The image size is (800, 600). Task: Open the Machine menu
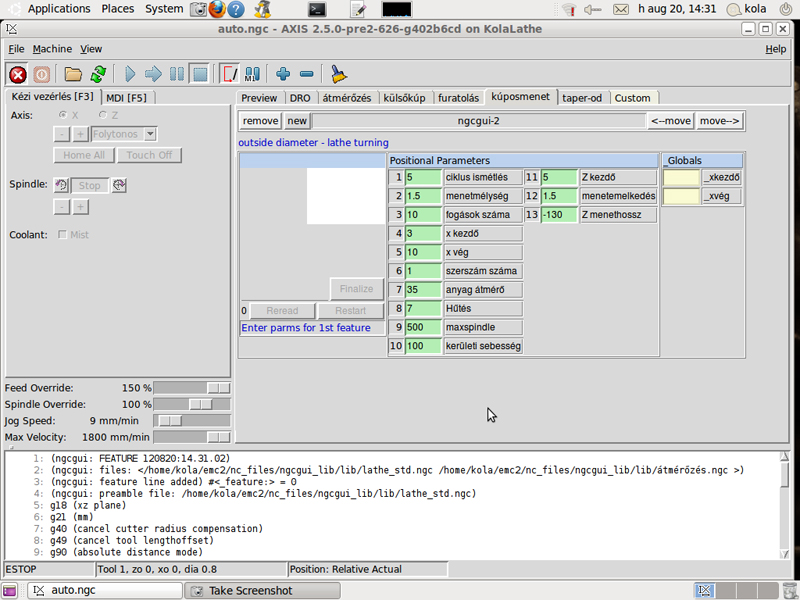tap(52, 49)
